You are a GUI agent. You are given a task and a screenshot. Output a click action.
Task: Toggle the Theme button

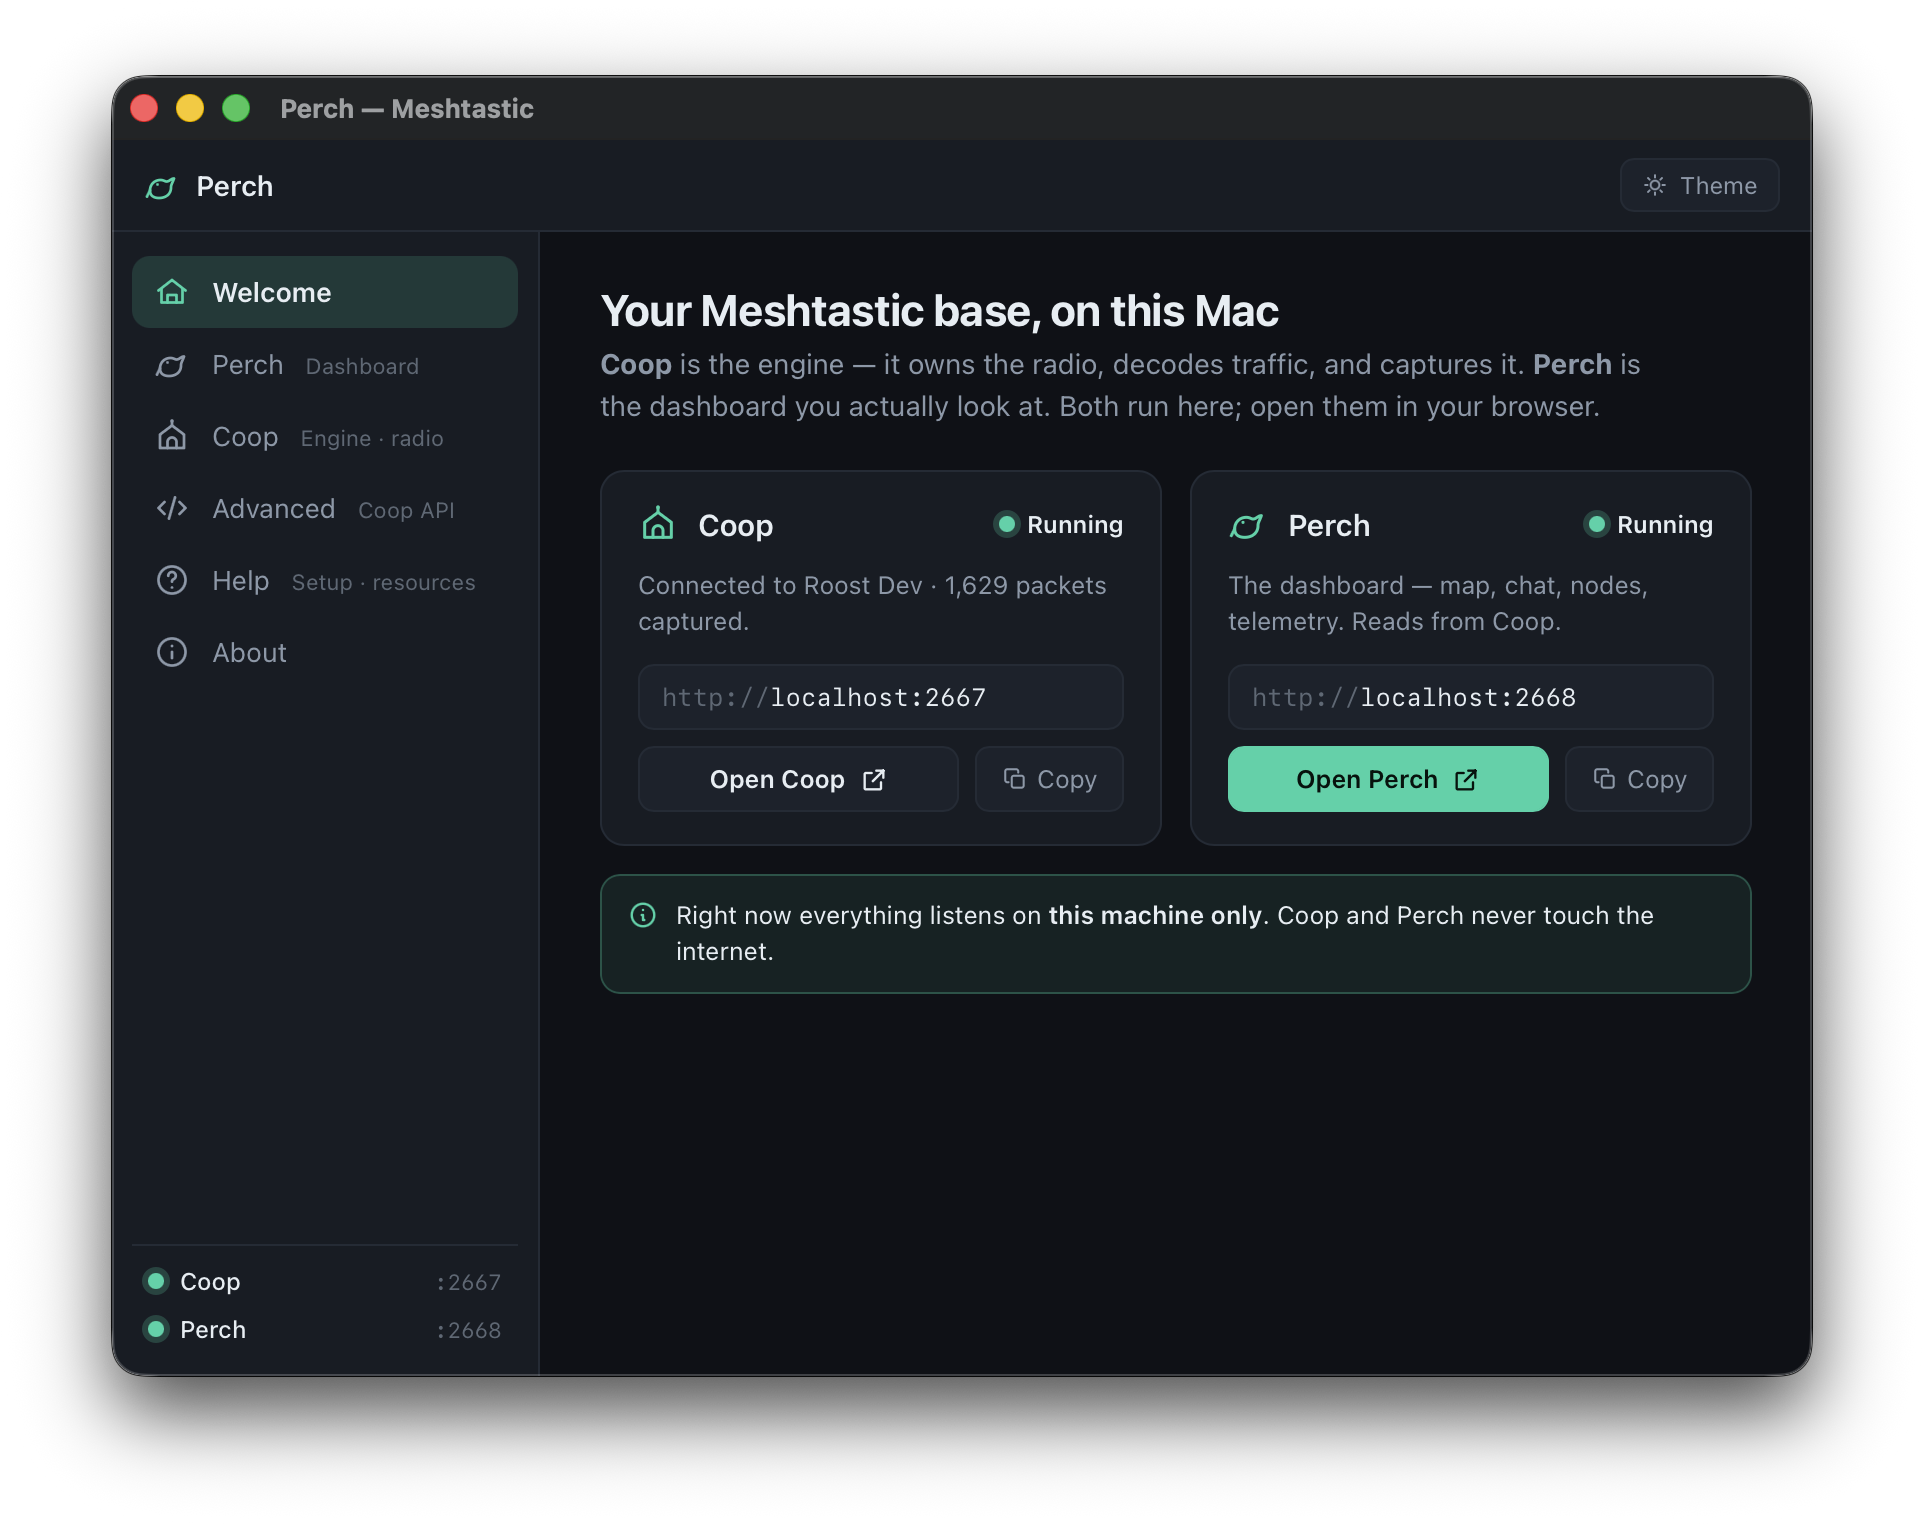[1699, 185]
